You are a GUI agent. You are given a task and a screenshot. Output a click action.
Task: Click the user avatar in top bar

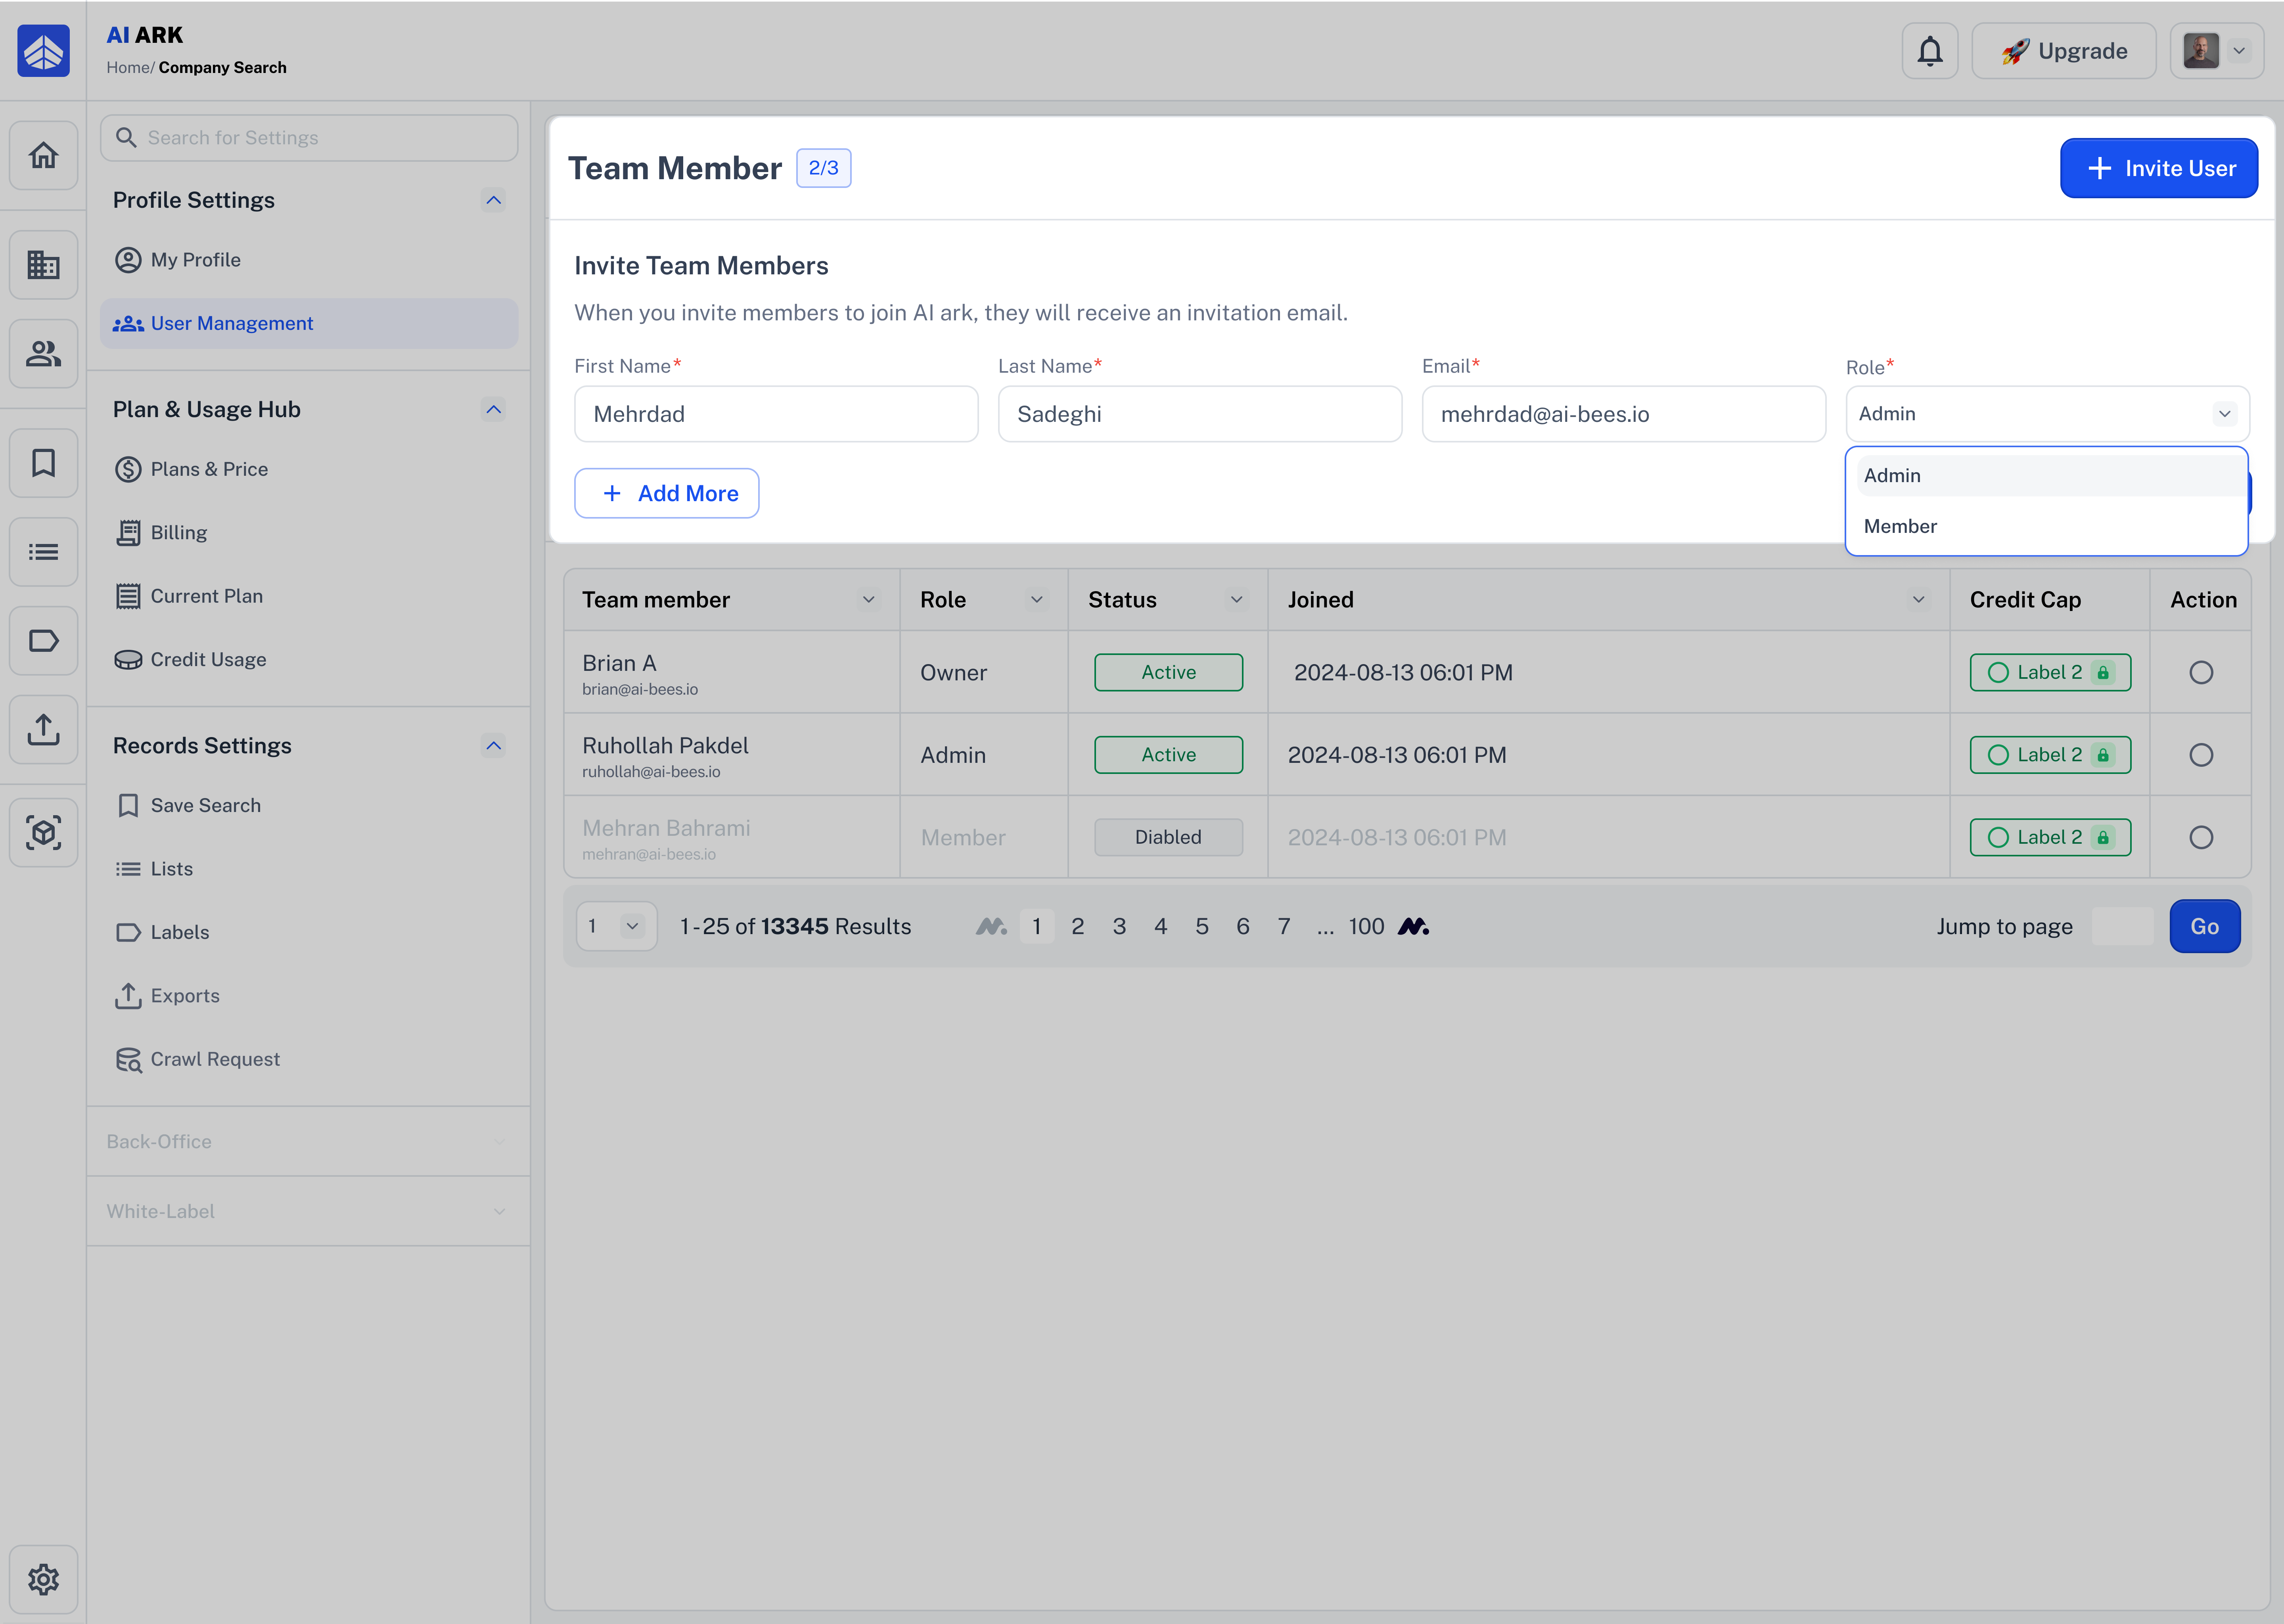click(x=2201, y=51)
